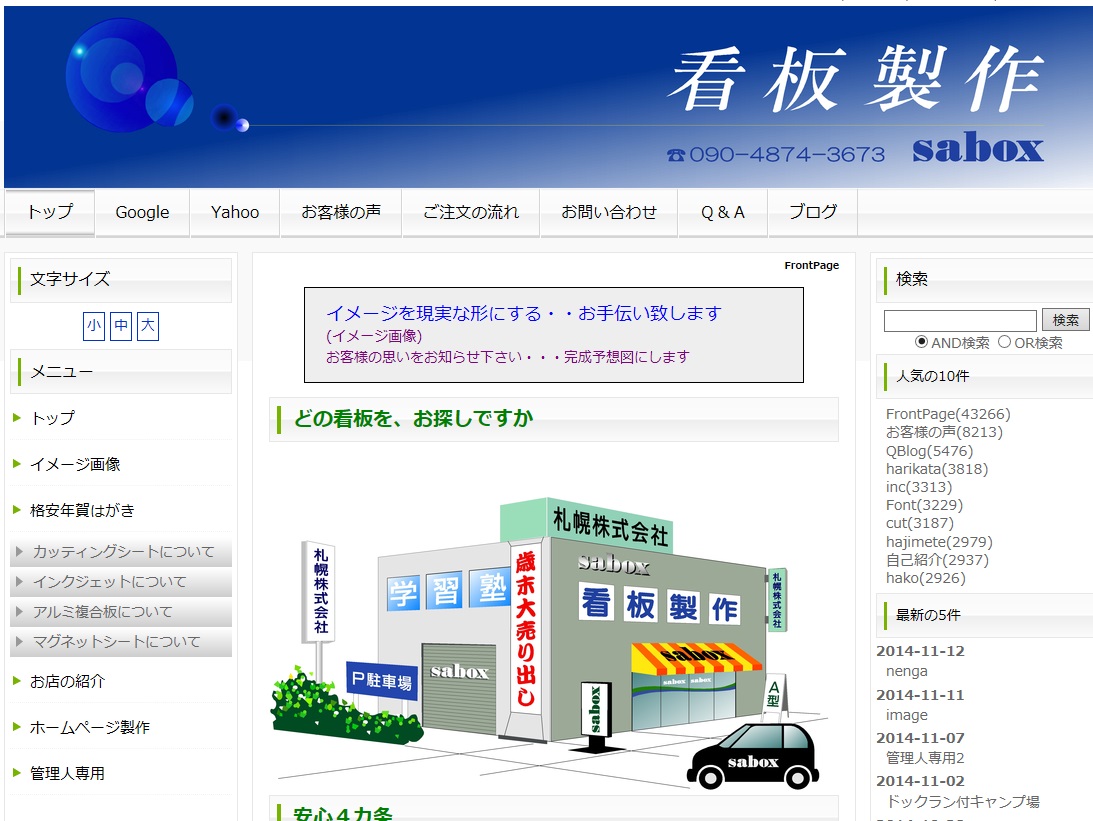The width and height of the screenshot is (1093, 821).
Task: Go to お客様の声 tab
Action: click(x=341, y=212)
